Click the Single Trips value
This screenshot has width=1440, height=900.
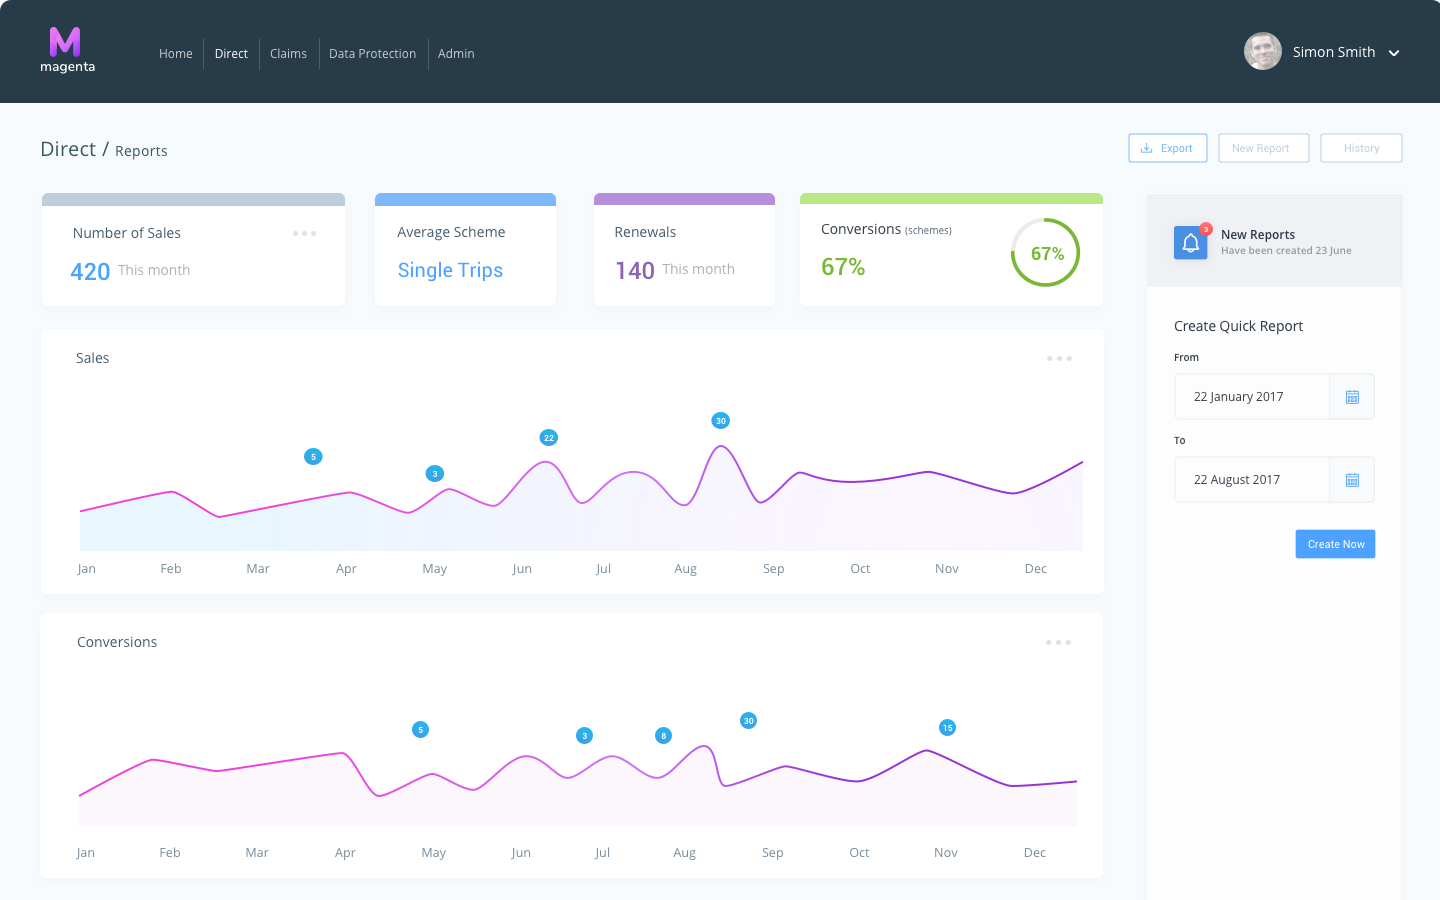pos(450,270)
